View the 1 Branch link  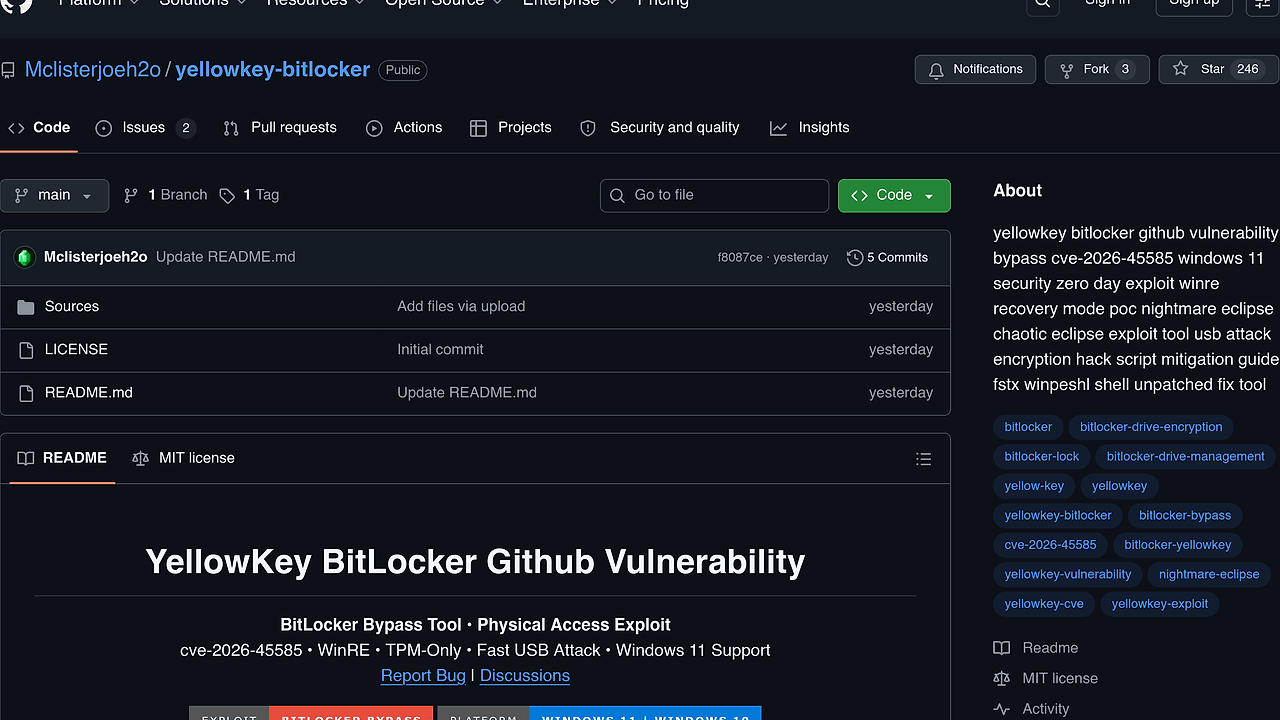click(165, 195)
